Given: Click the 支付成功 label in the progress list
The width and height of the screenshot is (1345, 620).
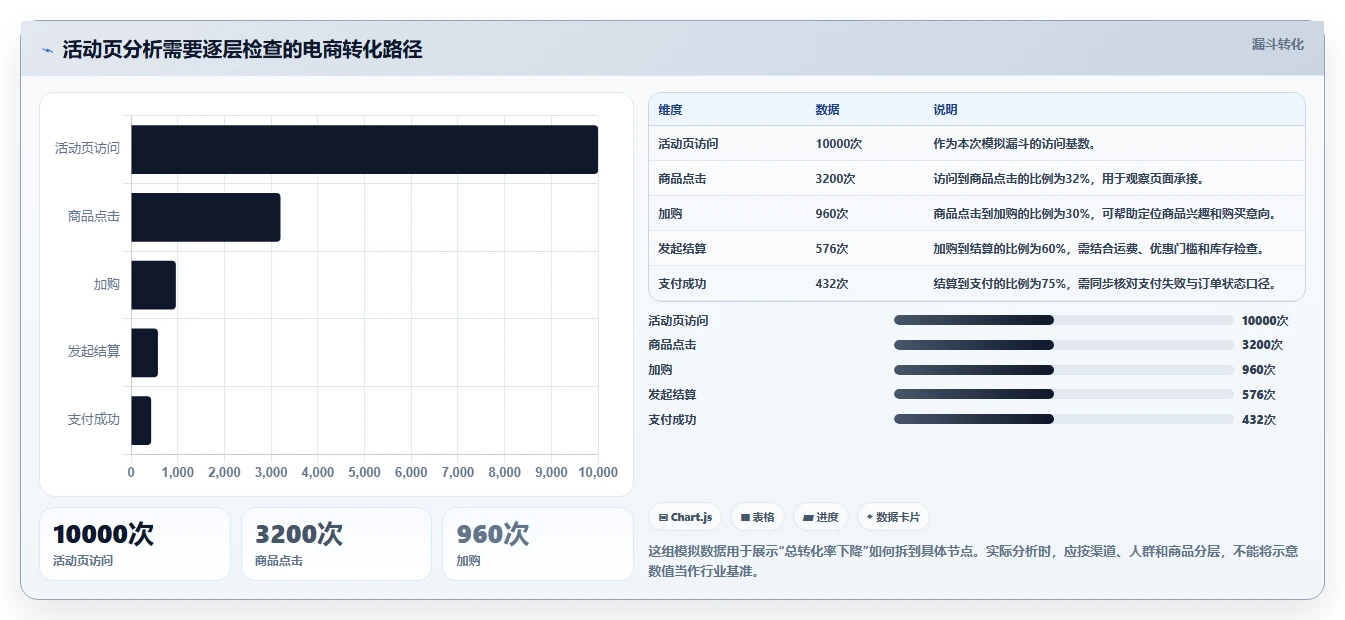Looking at the screenshot, I should pos(672,420).
